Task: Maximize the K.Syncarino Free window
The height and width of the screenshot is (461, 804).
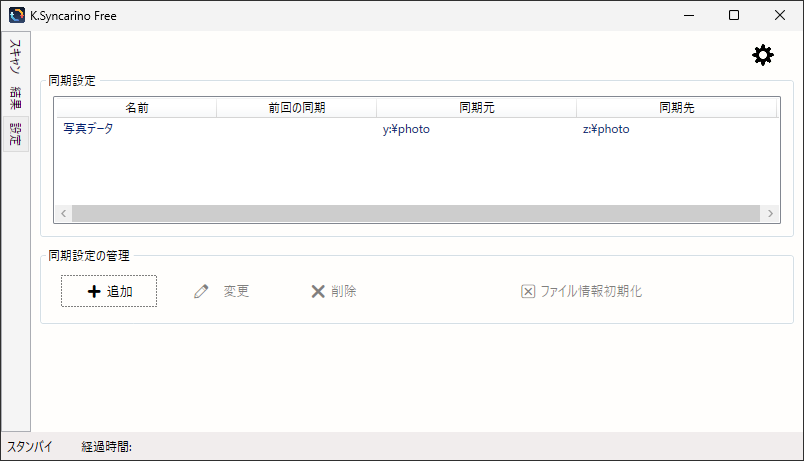Action: coord(734,15)
